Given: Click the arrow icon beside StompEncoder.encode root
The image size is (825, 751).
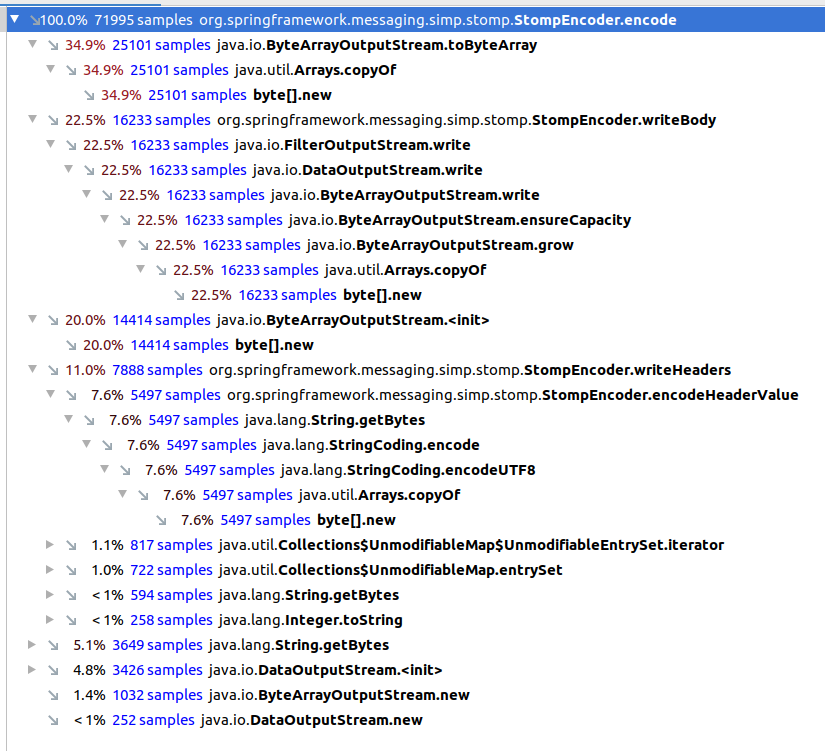Looking at the screenshot, I should click(36, 19).
